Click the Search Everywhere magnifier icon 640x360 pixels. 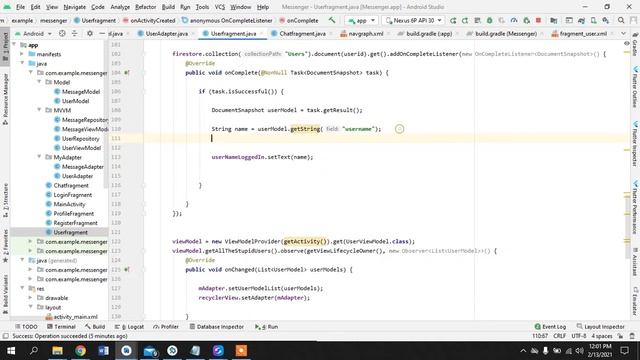coord(621,20)
